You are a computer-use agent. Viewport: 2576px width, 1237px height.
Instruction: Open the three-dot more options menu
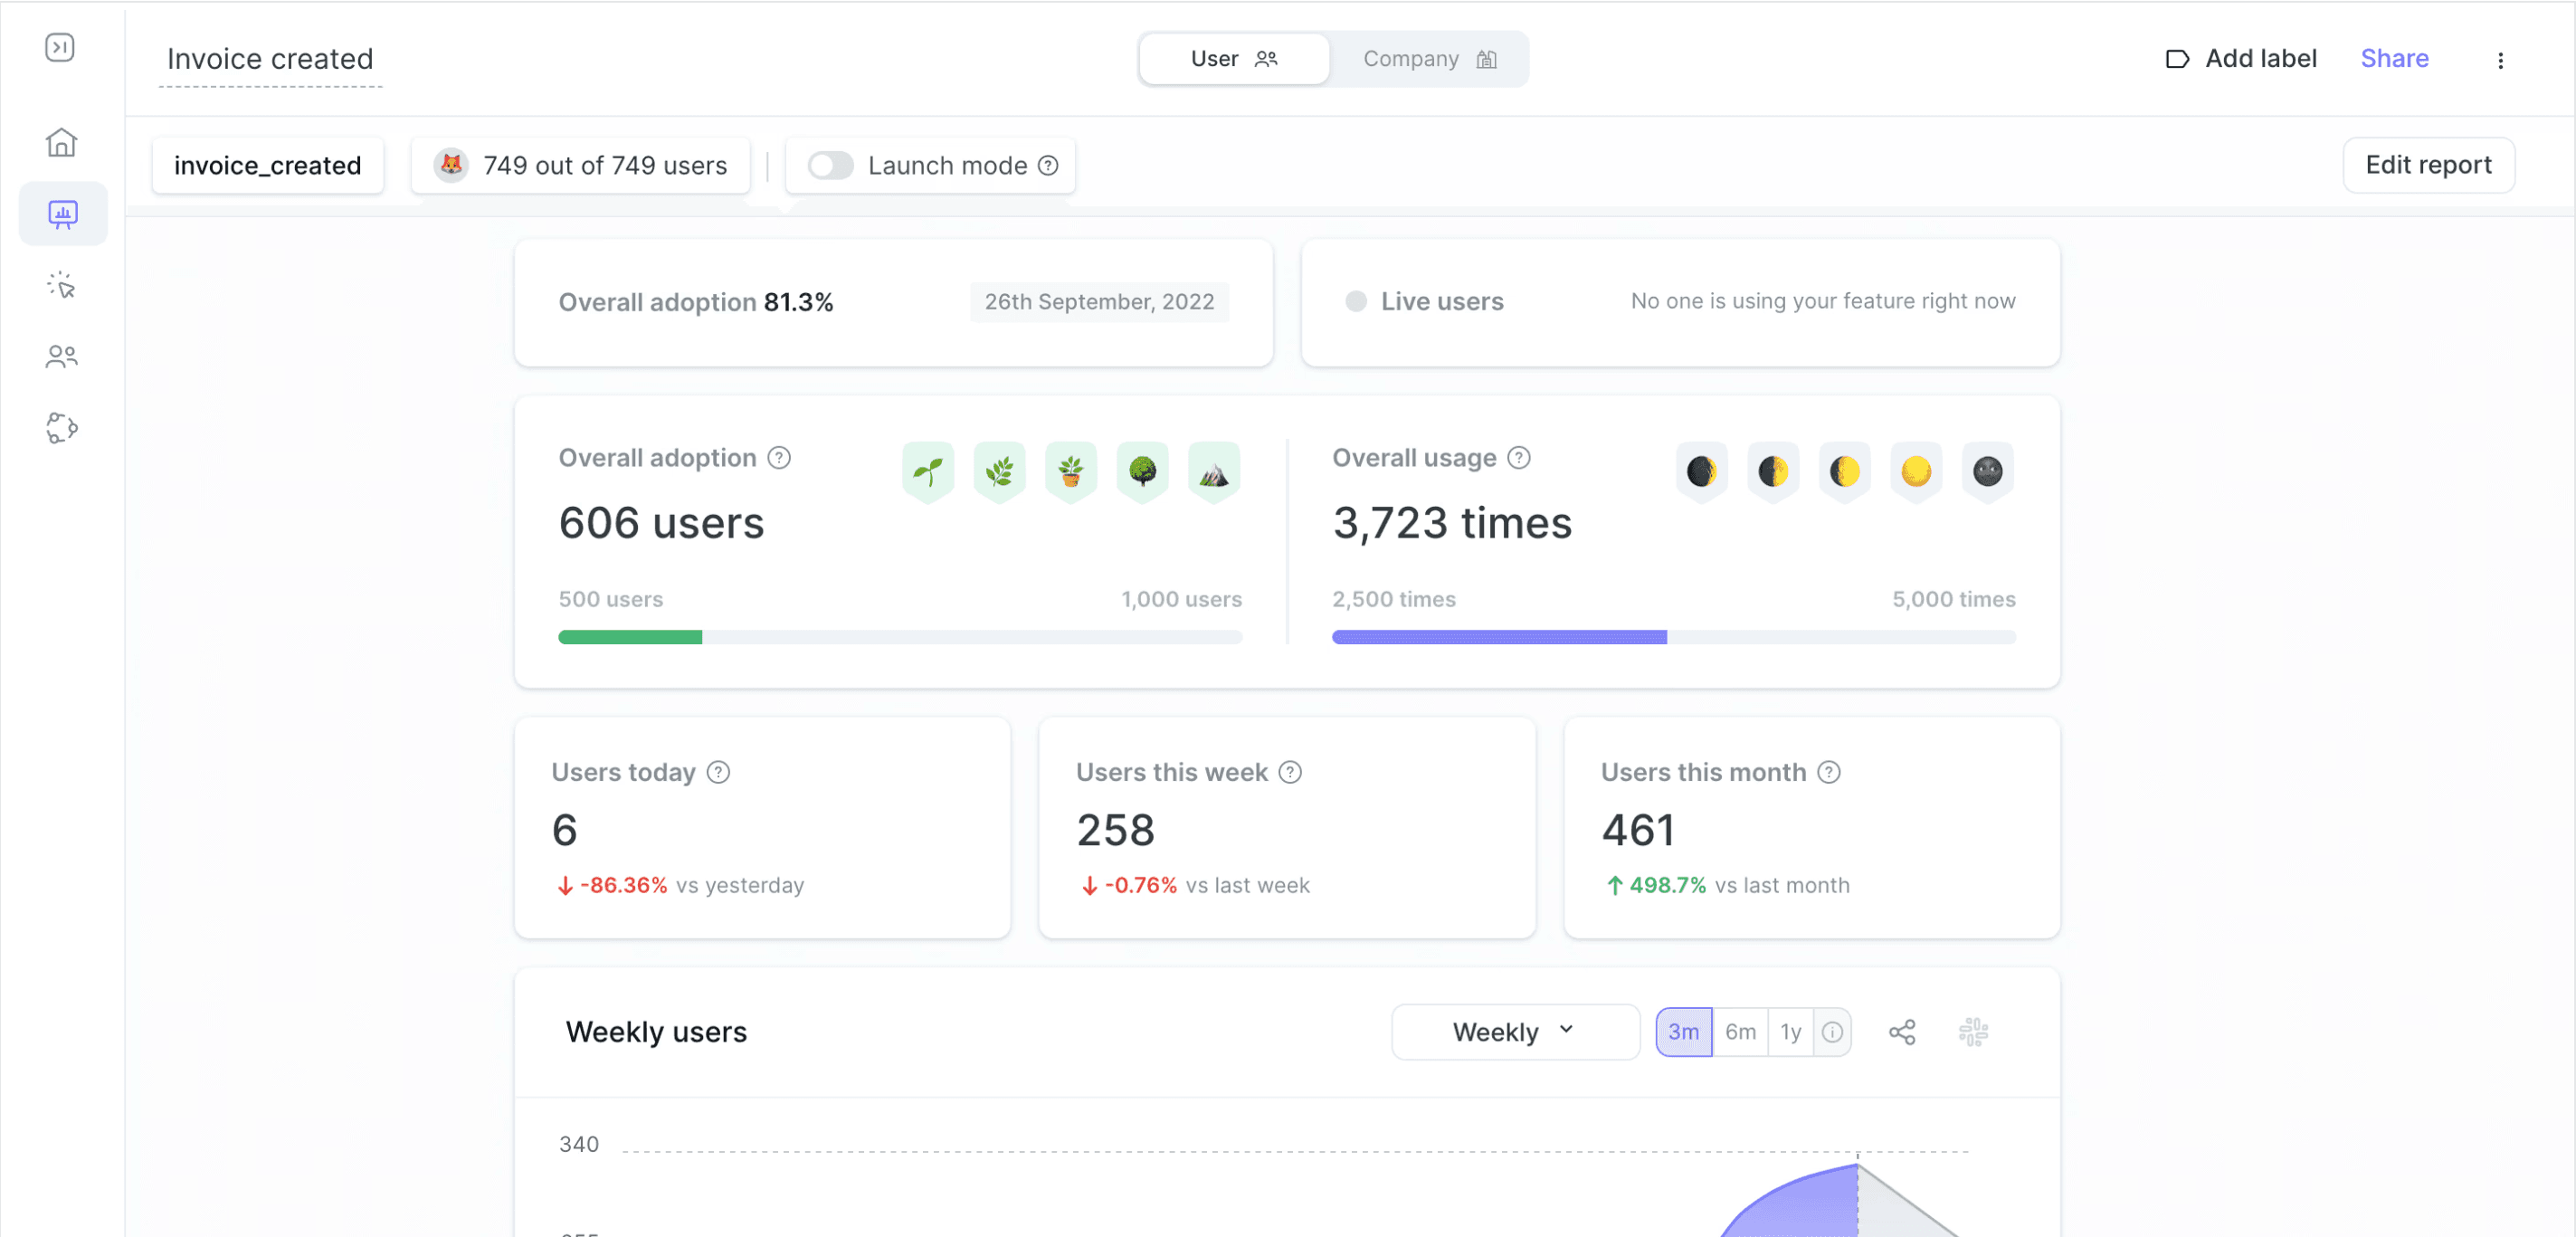(2500, 60)
